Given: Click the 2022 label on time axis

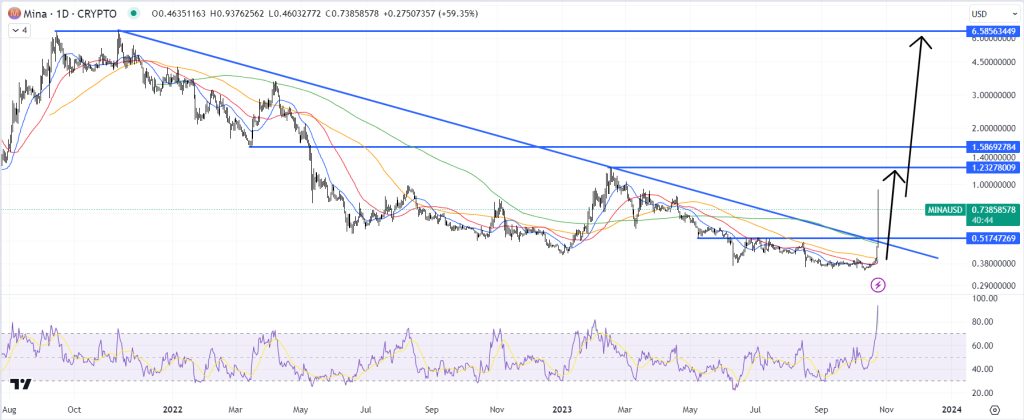Looking at the screenshot, I should [x=172, y=410].
